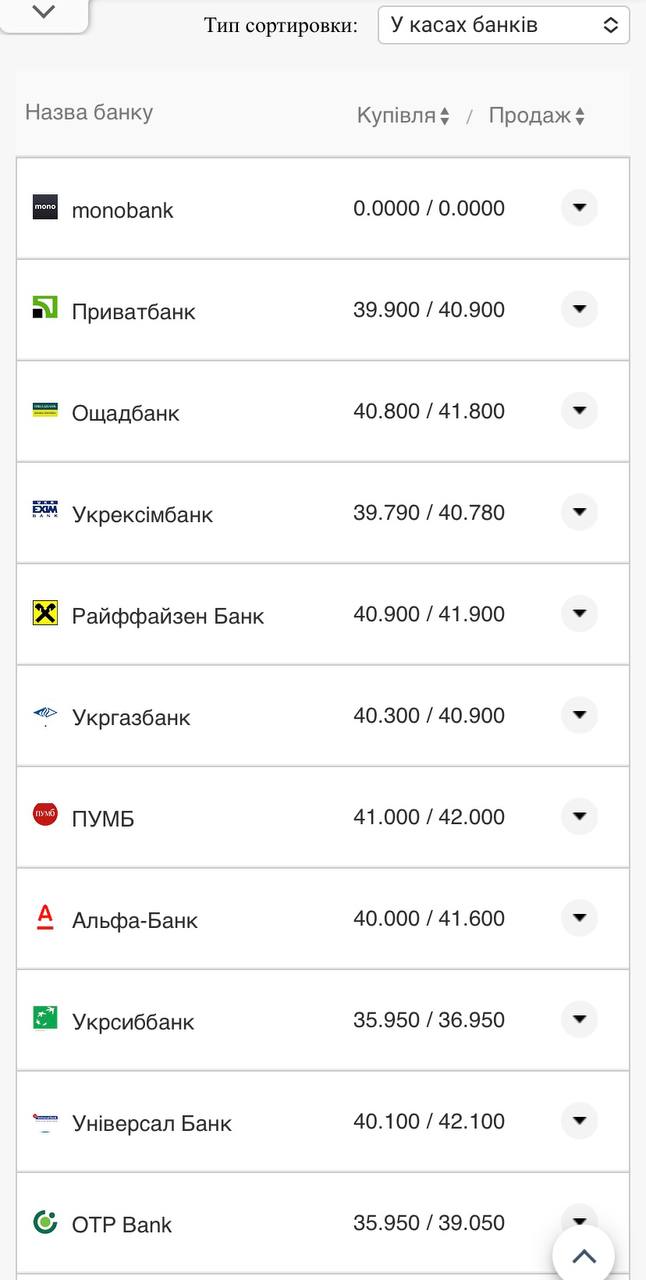646x1280 pixels.
Task: Expand details for Укргазбанк row
Action: pos(579,715)
